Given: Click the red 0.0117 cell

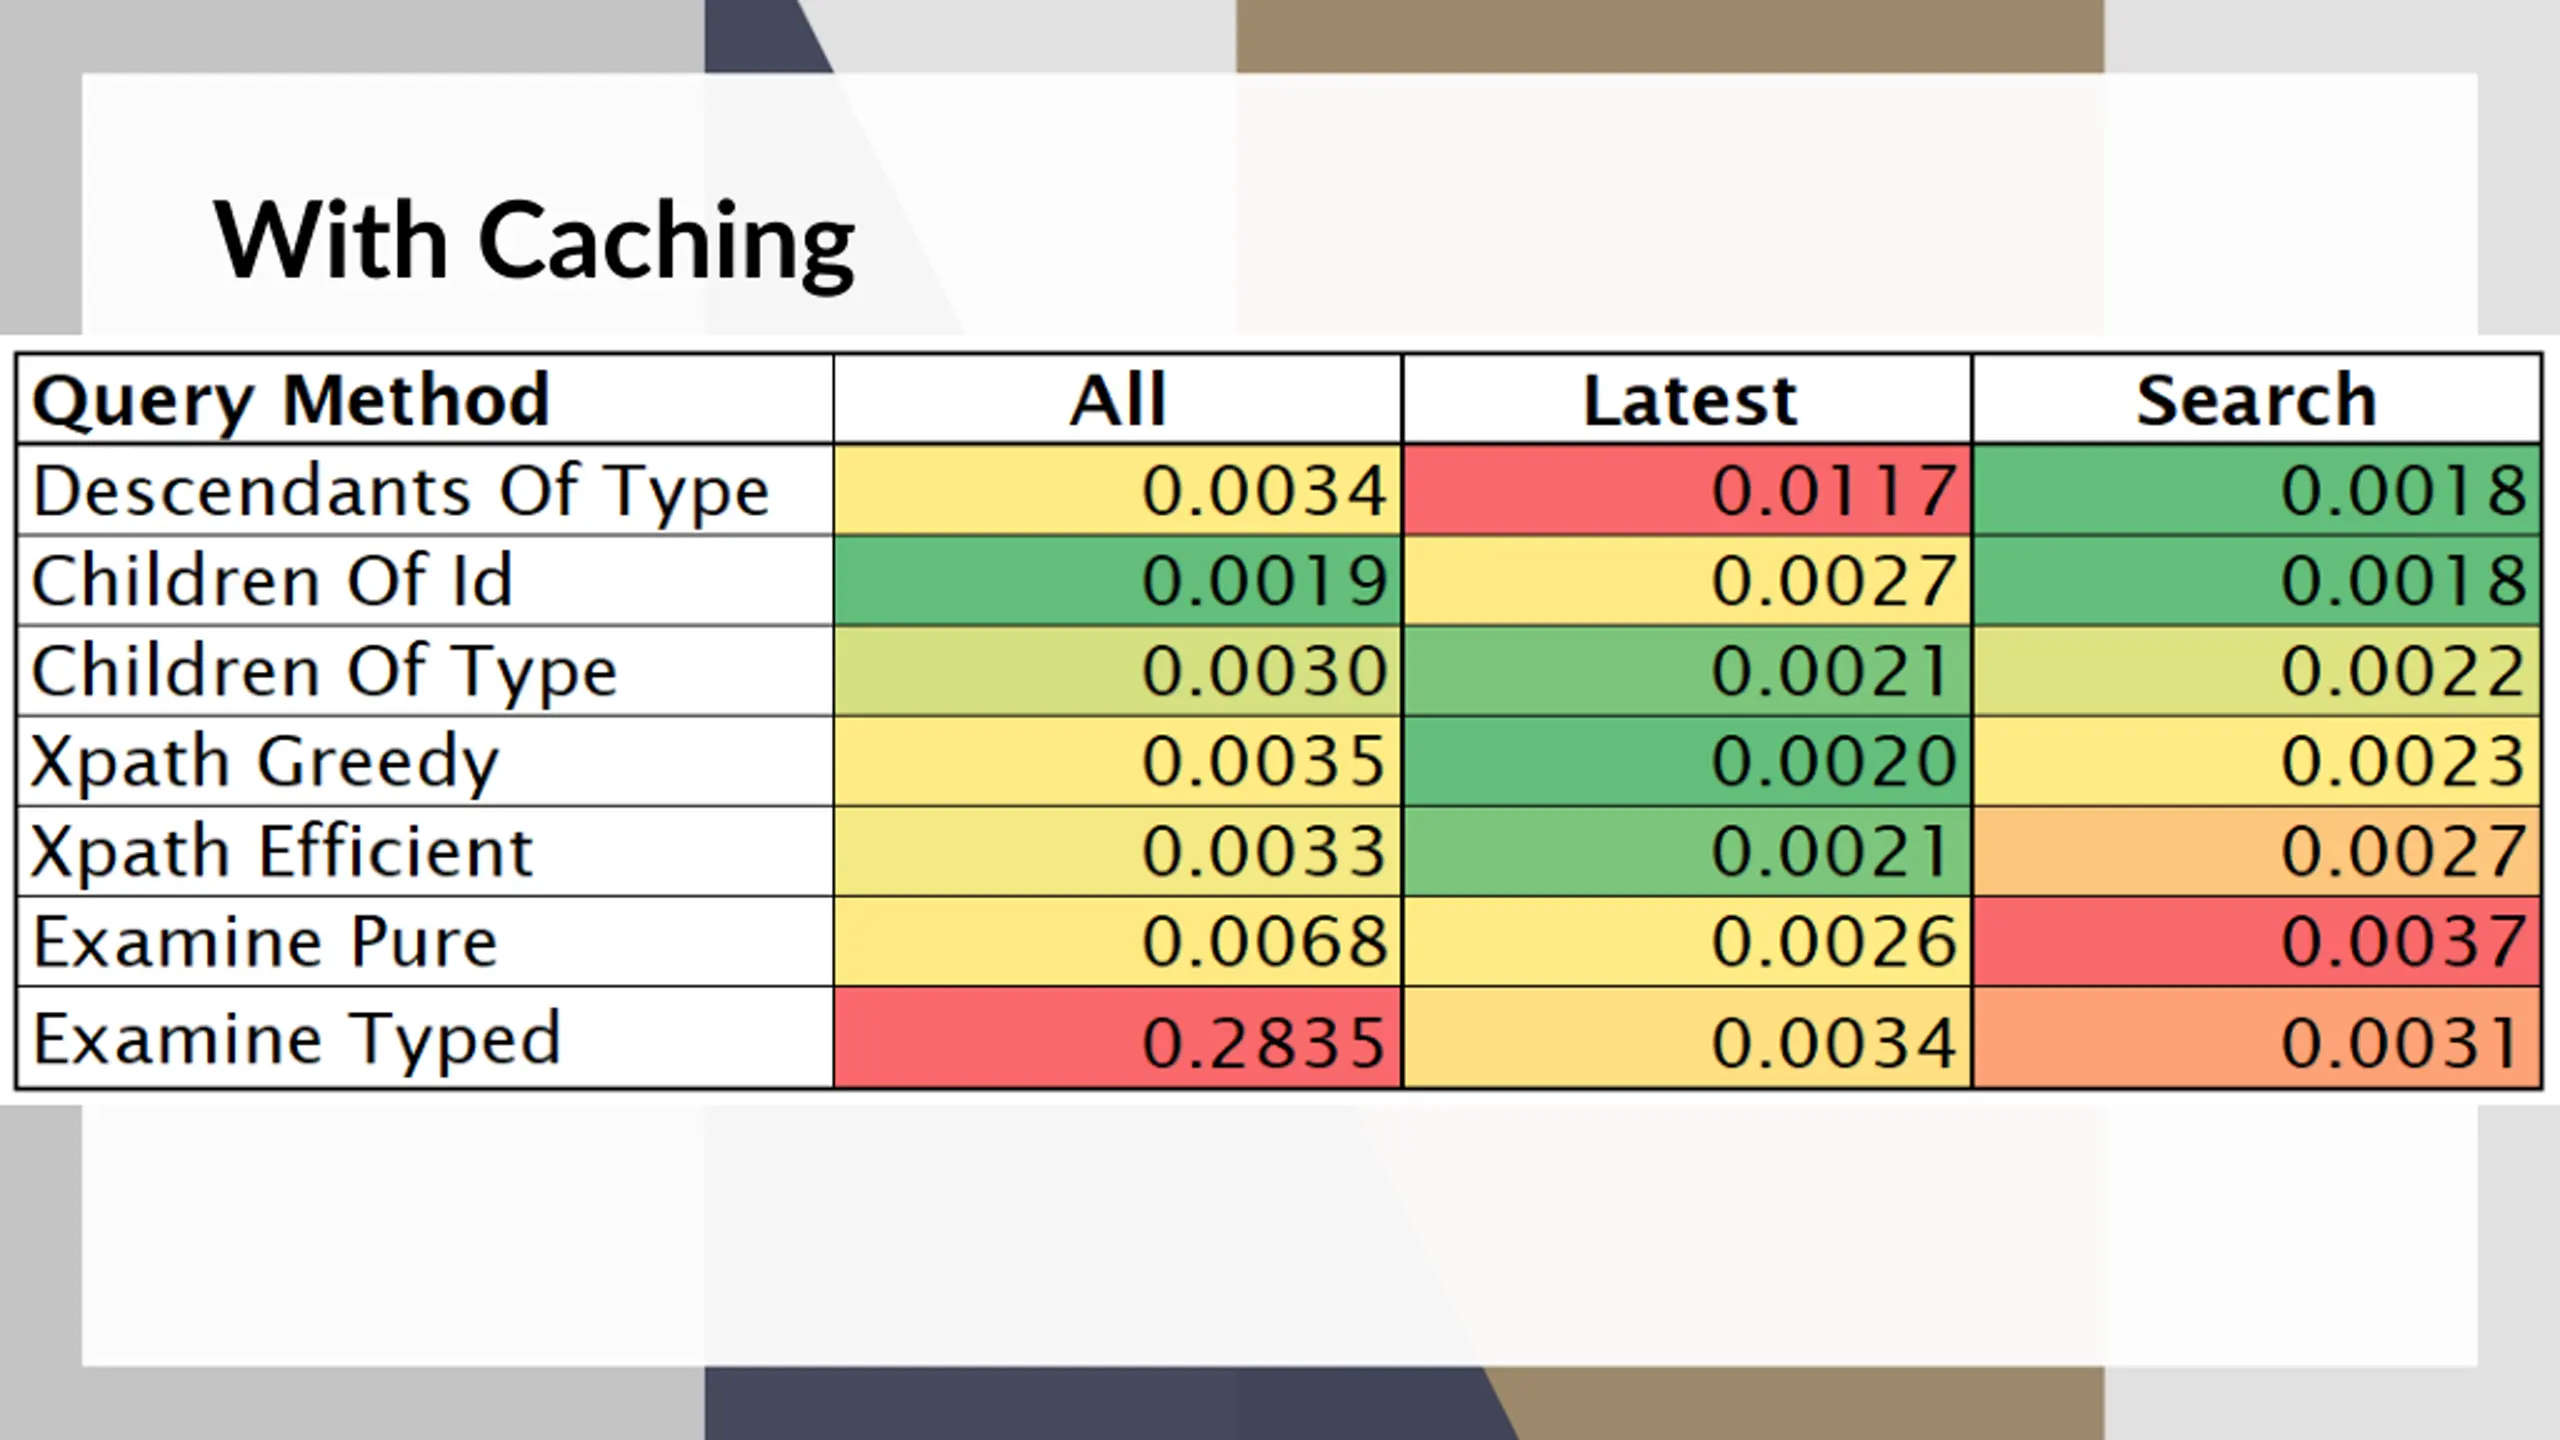Looking at the screenshot, I should [1687, 490].
